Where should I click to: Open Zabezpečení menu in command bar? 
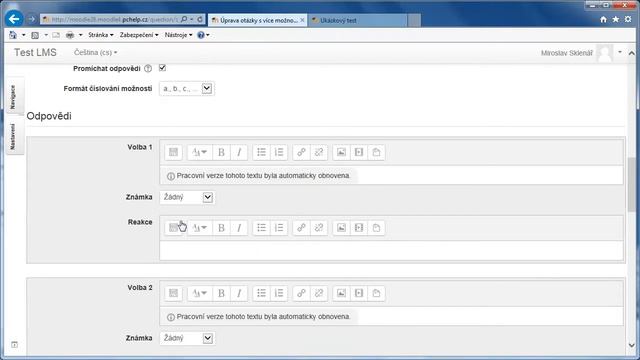click(139, 35)
